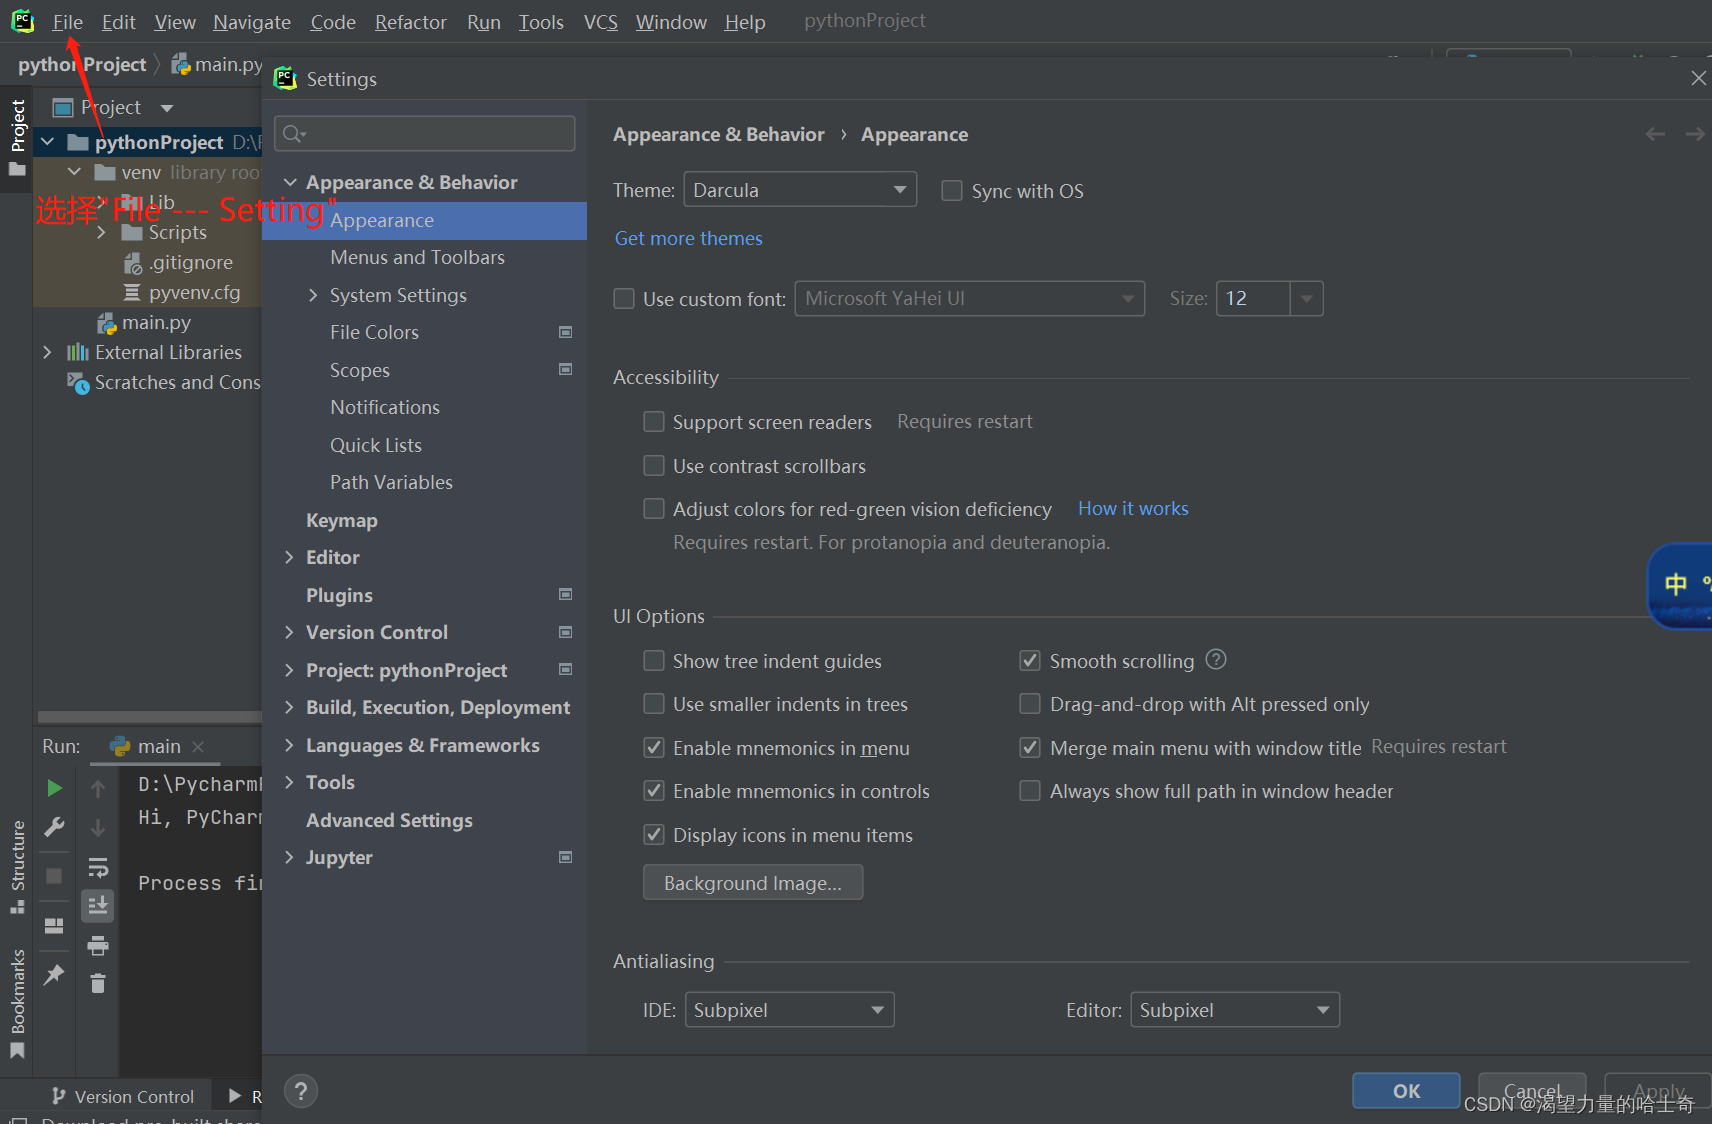Click the settings search field

click(x=425, y=133)
